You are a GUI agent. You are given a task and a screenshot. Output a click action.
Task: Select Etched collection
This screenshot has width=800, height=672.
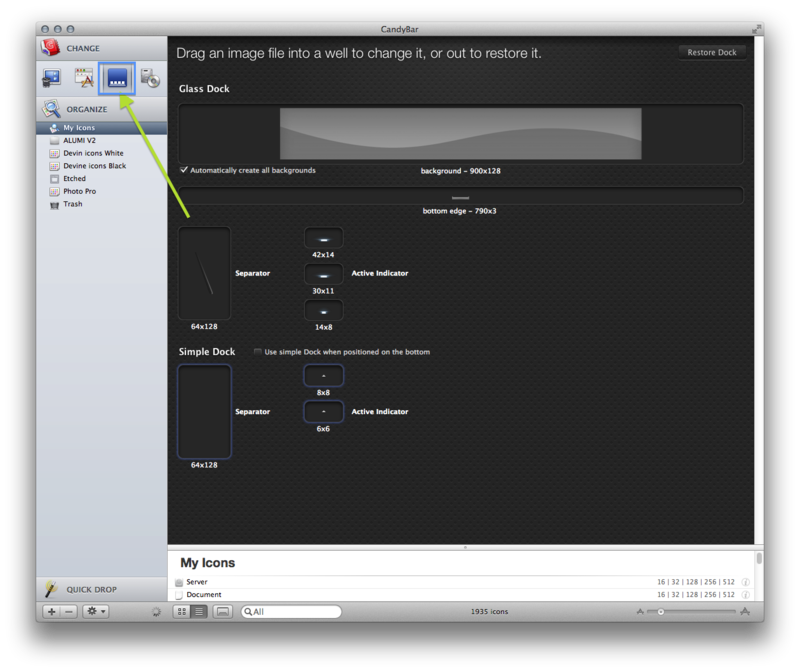(102, 179)
